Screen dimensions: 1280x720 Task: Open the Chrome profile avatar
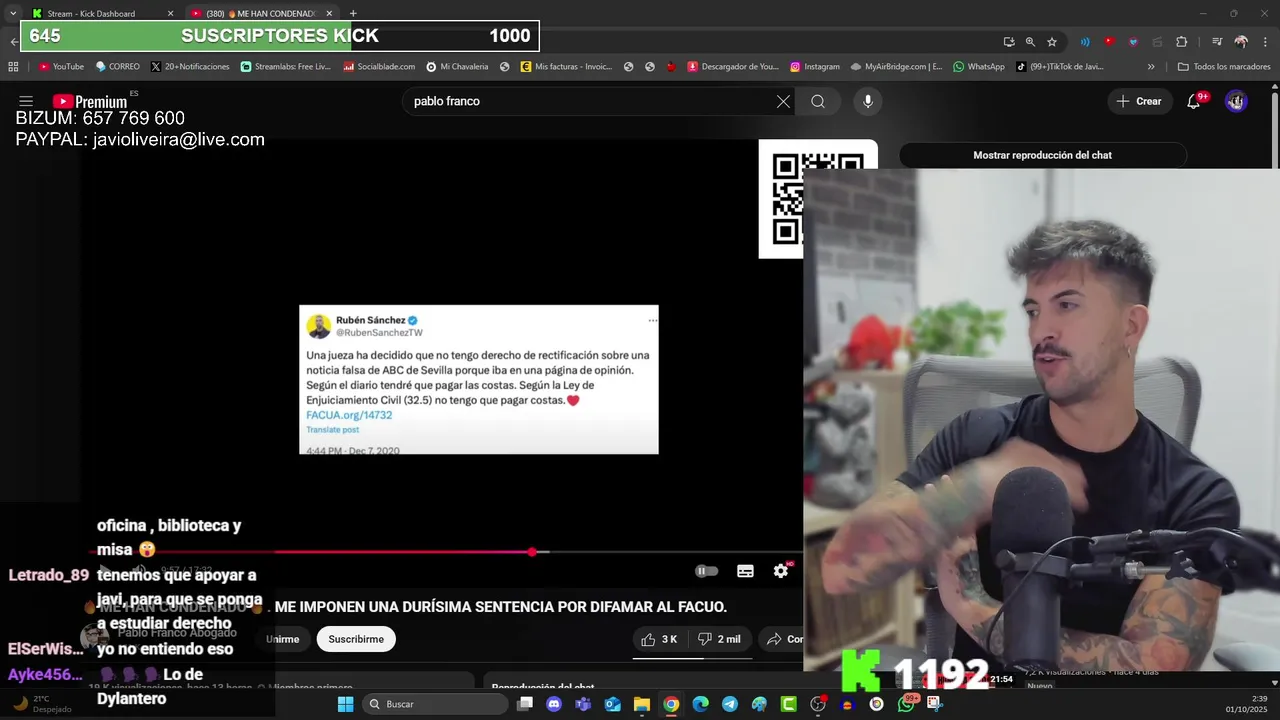[x=1241, y=42]
